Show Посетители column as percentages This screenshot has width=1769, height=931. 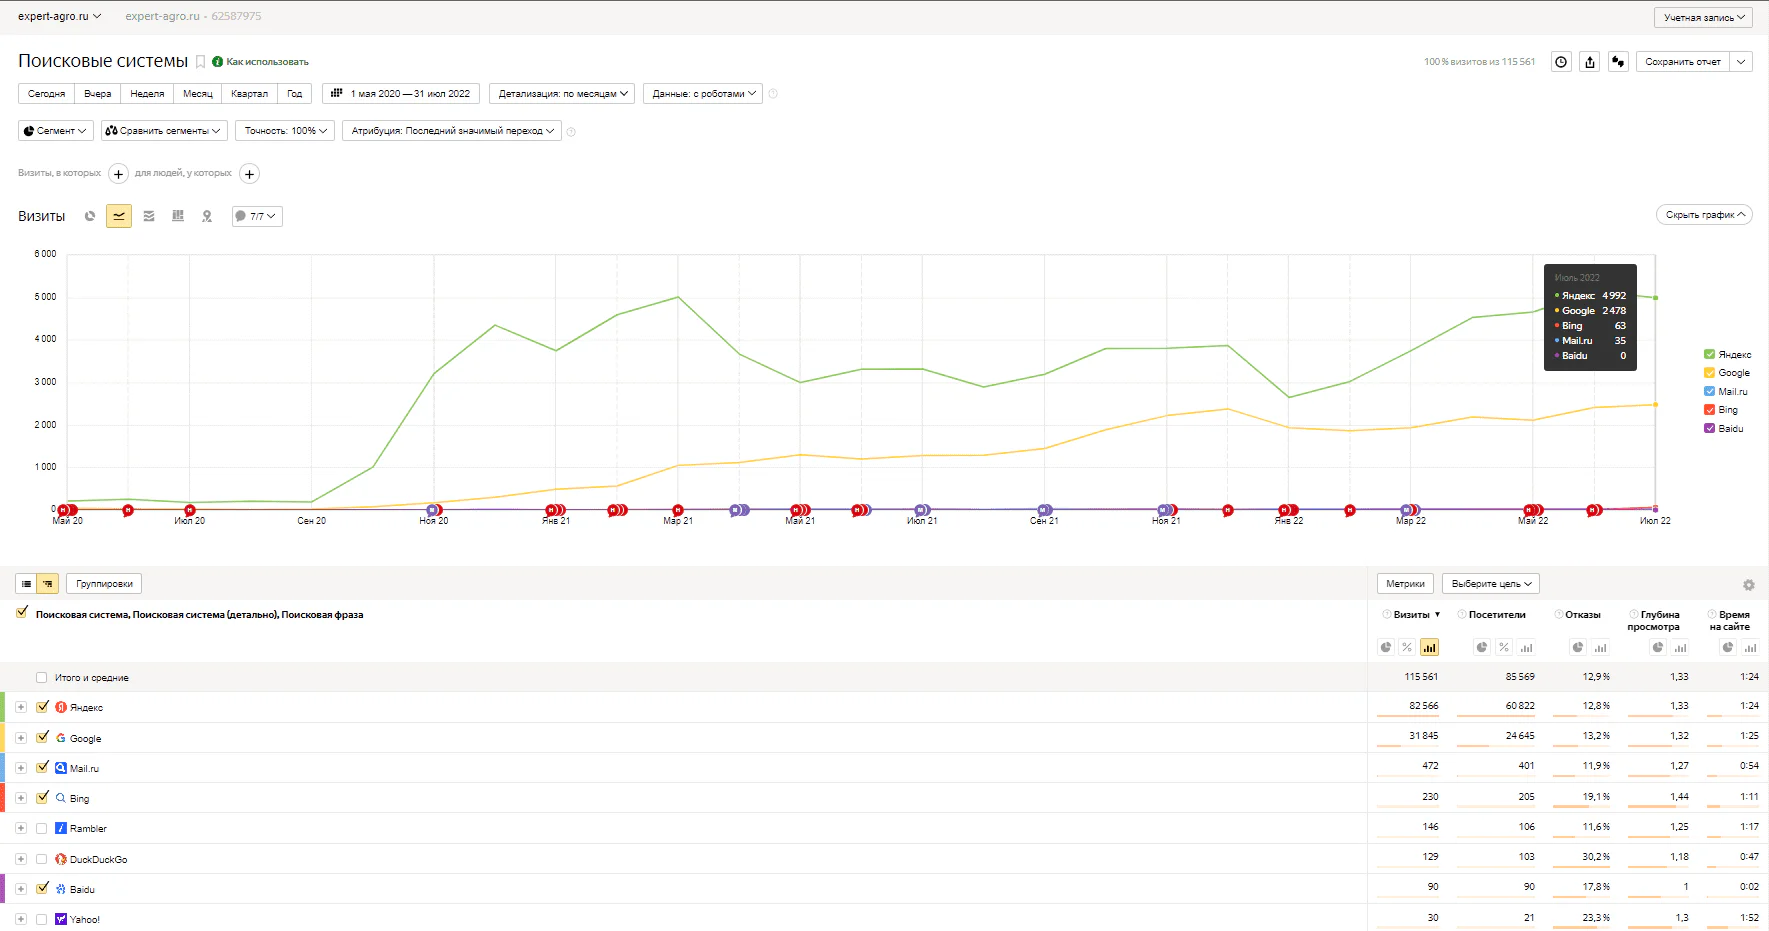click(x=1504, y=647)
